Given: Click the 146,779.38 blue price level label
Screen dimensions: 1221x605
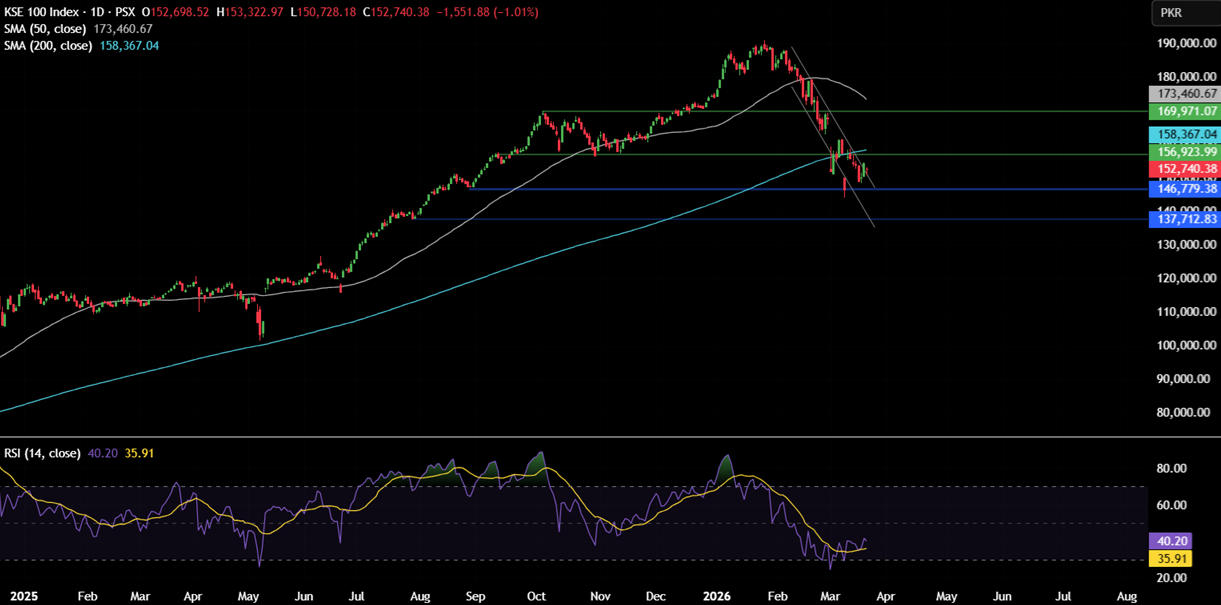Looking at the screenshot, I should tap(1185, 189).
